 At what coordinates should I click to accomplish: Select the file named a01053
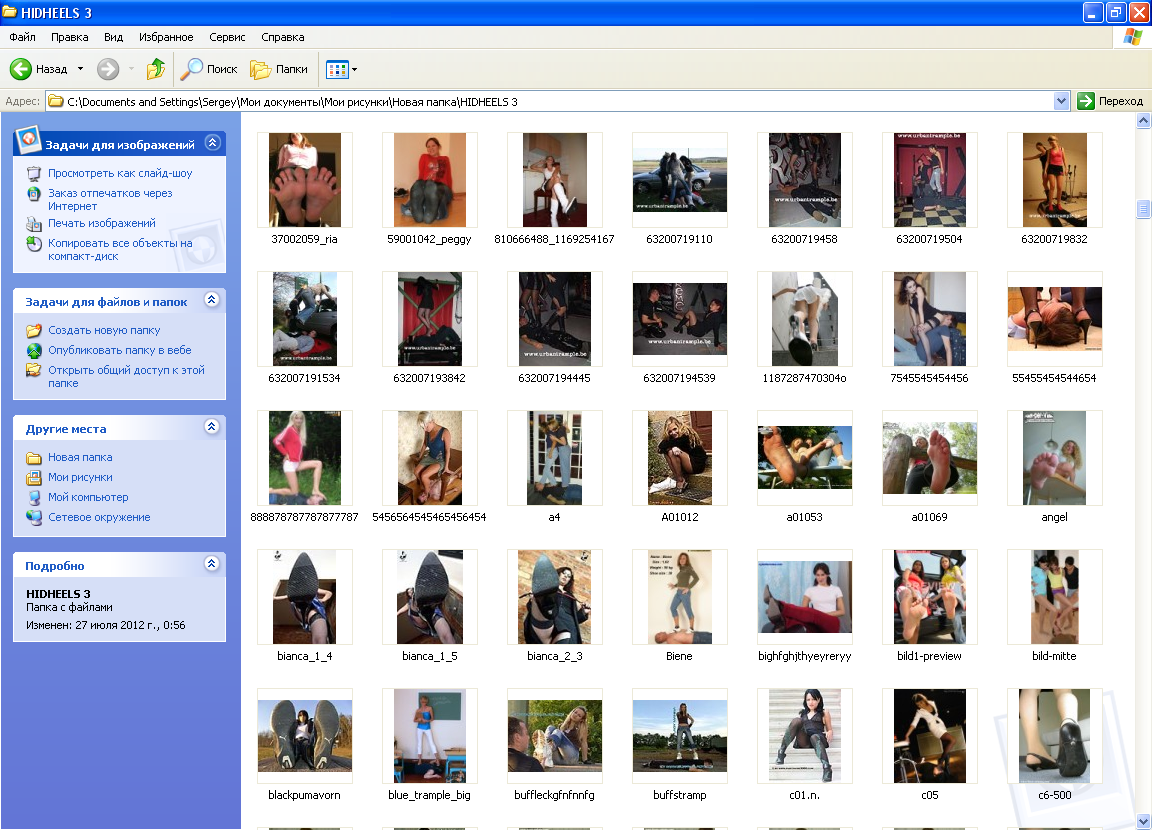pos(804,466)
